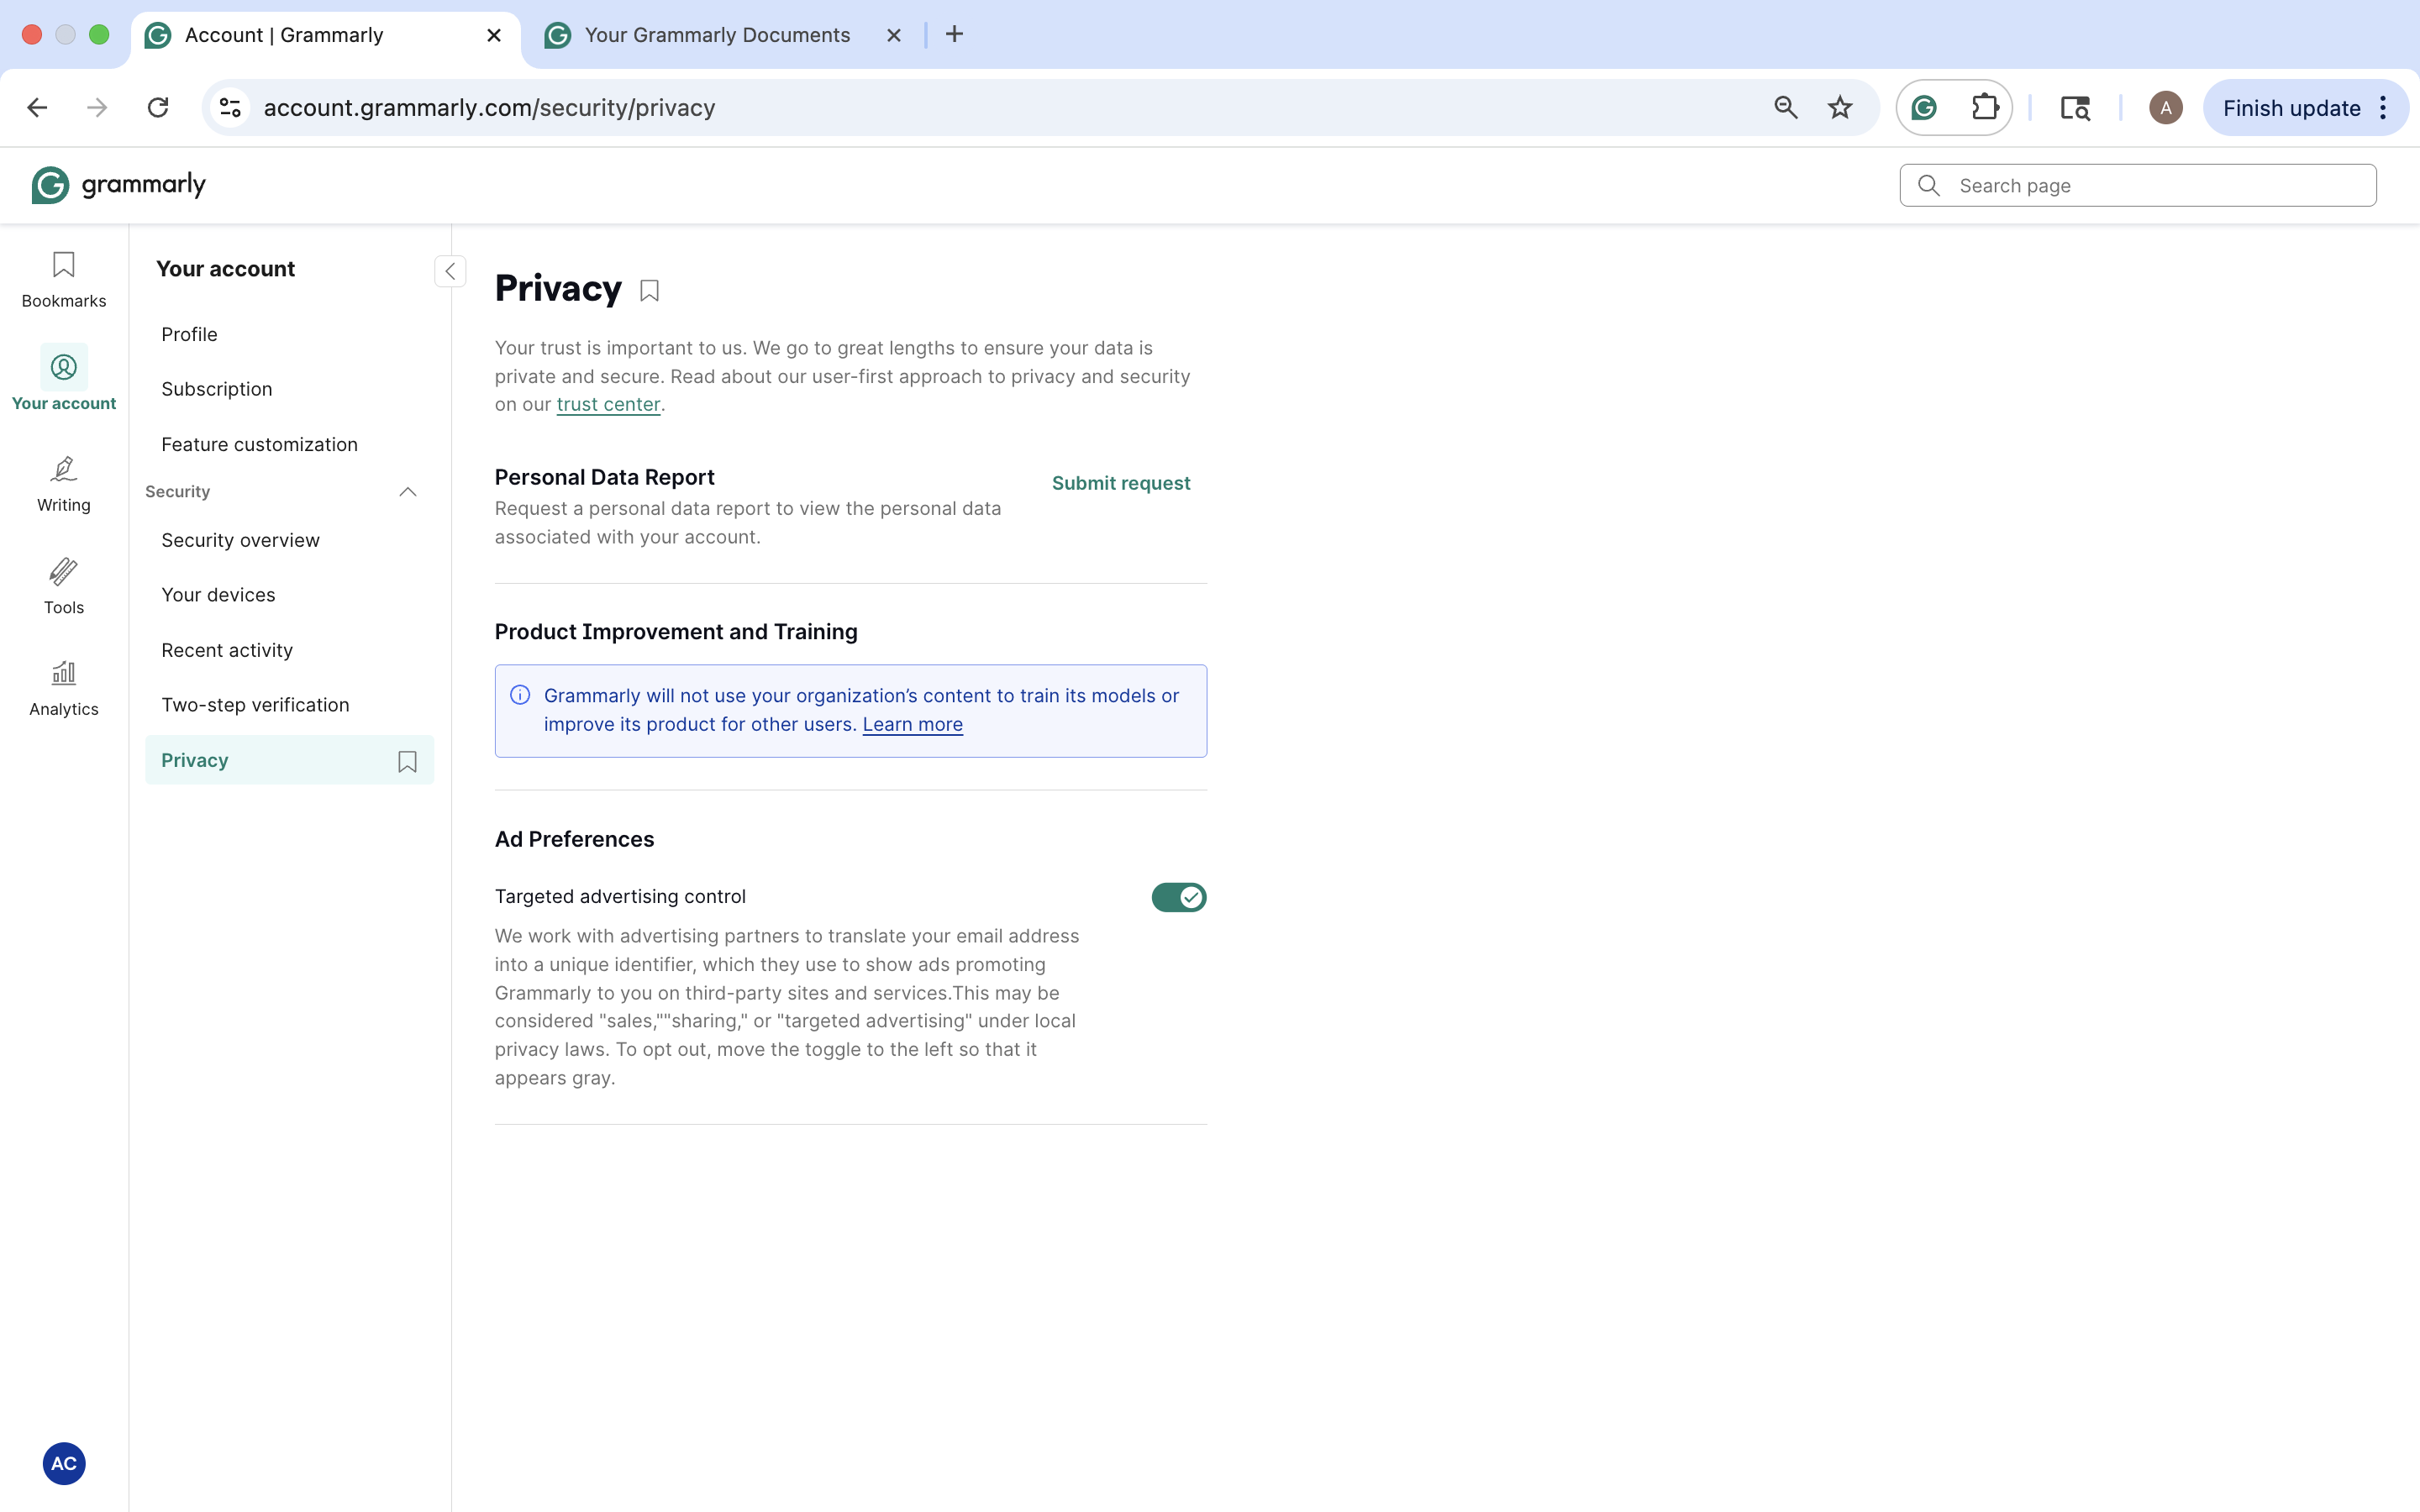
Task: Open the Bookmarks section in the sidebar
Action: coord(63,278)
